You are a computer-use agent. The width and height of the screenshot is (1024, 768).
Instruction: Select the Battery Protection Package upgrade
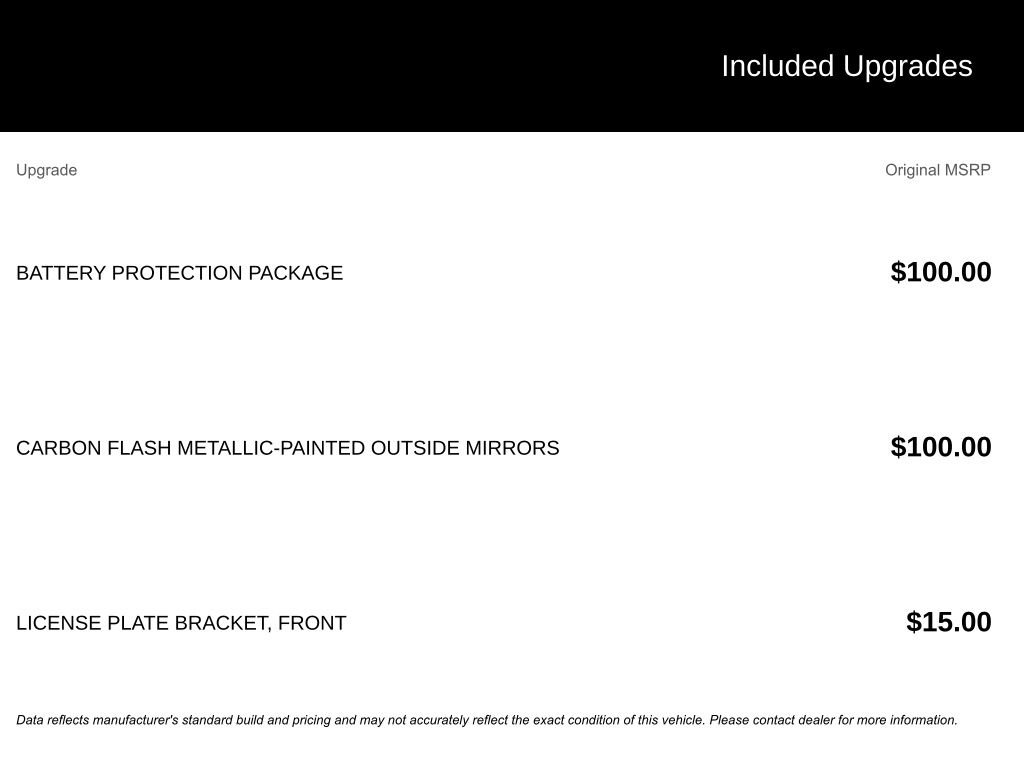(179, 273)
